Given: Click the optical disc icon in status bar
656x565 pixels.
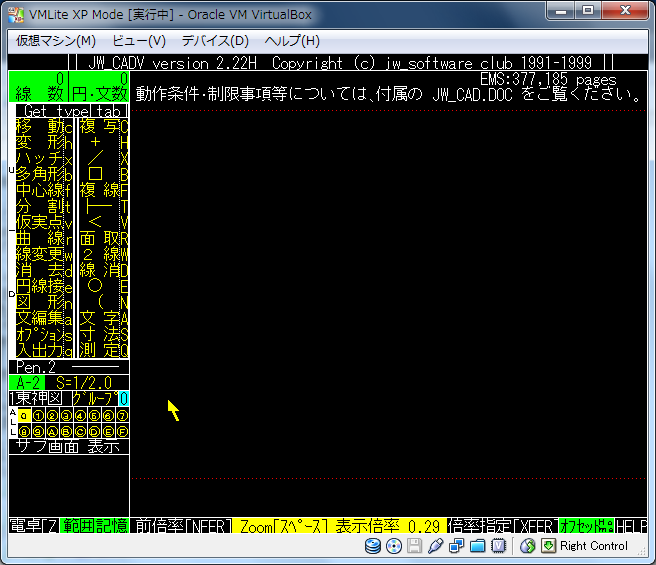Looking at the screenshot, I should tap(394, 546).
